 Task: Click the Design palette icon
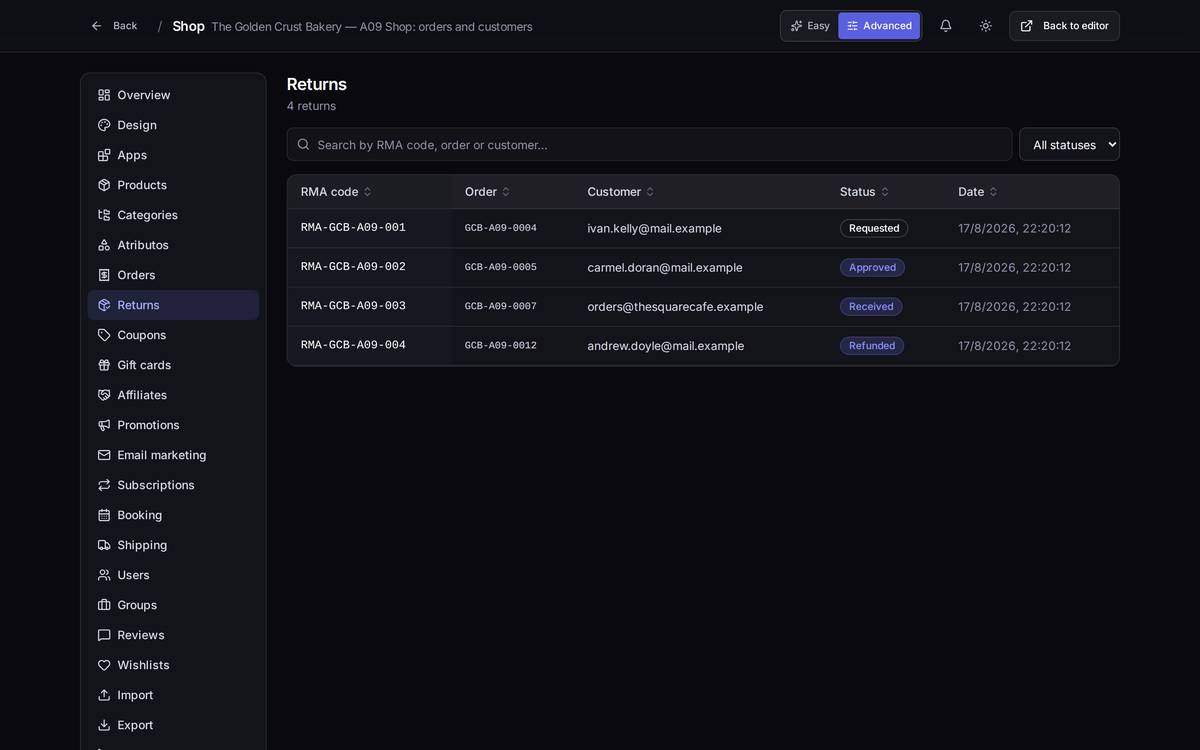coord(104,125)
